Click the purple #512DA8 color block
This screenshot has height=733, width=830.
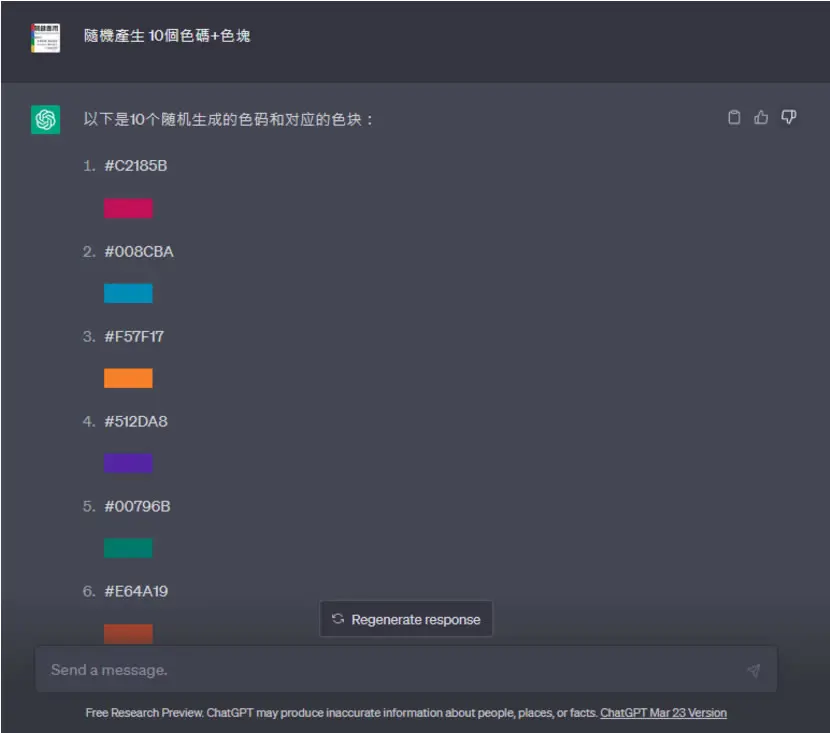coord(128,463)
